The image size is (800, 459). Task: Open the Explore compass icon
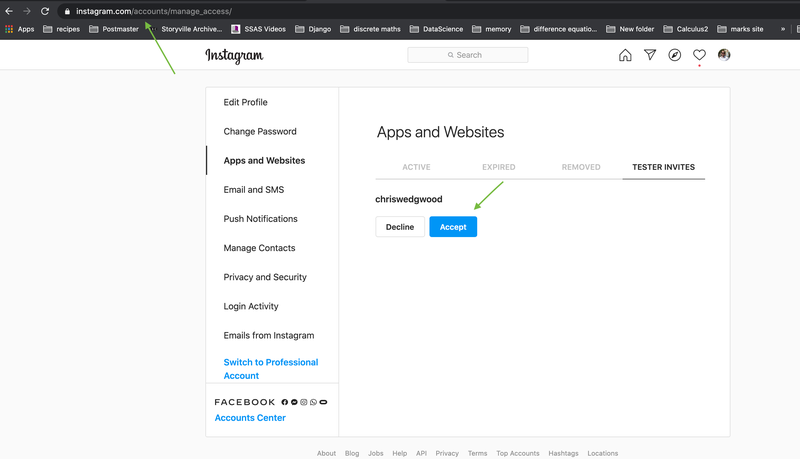click(674, 55)
